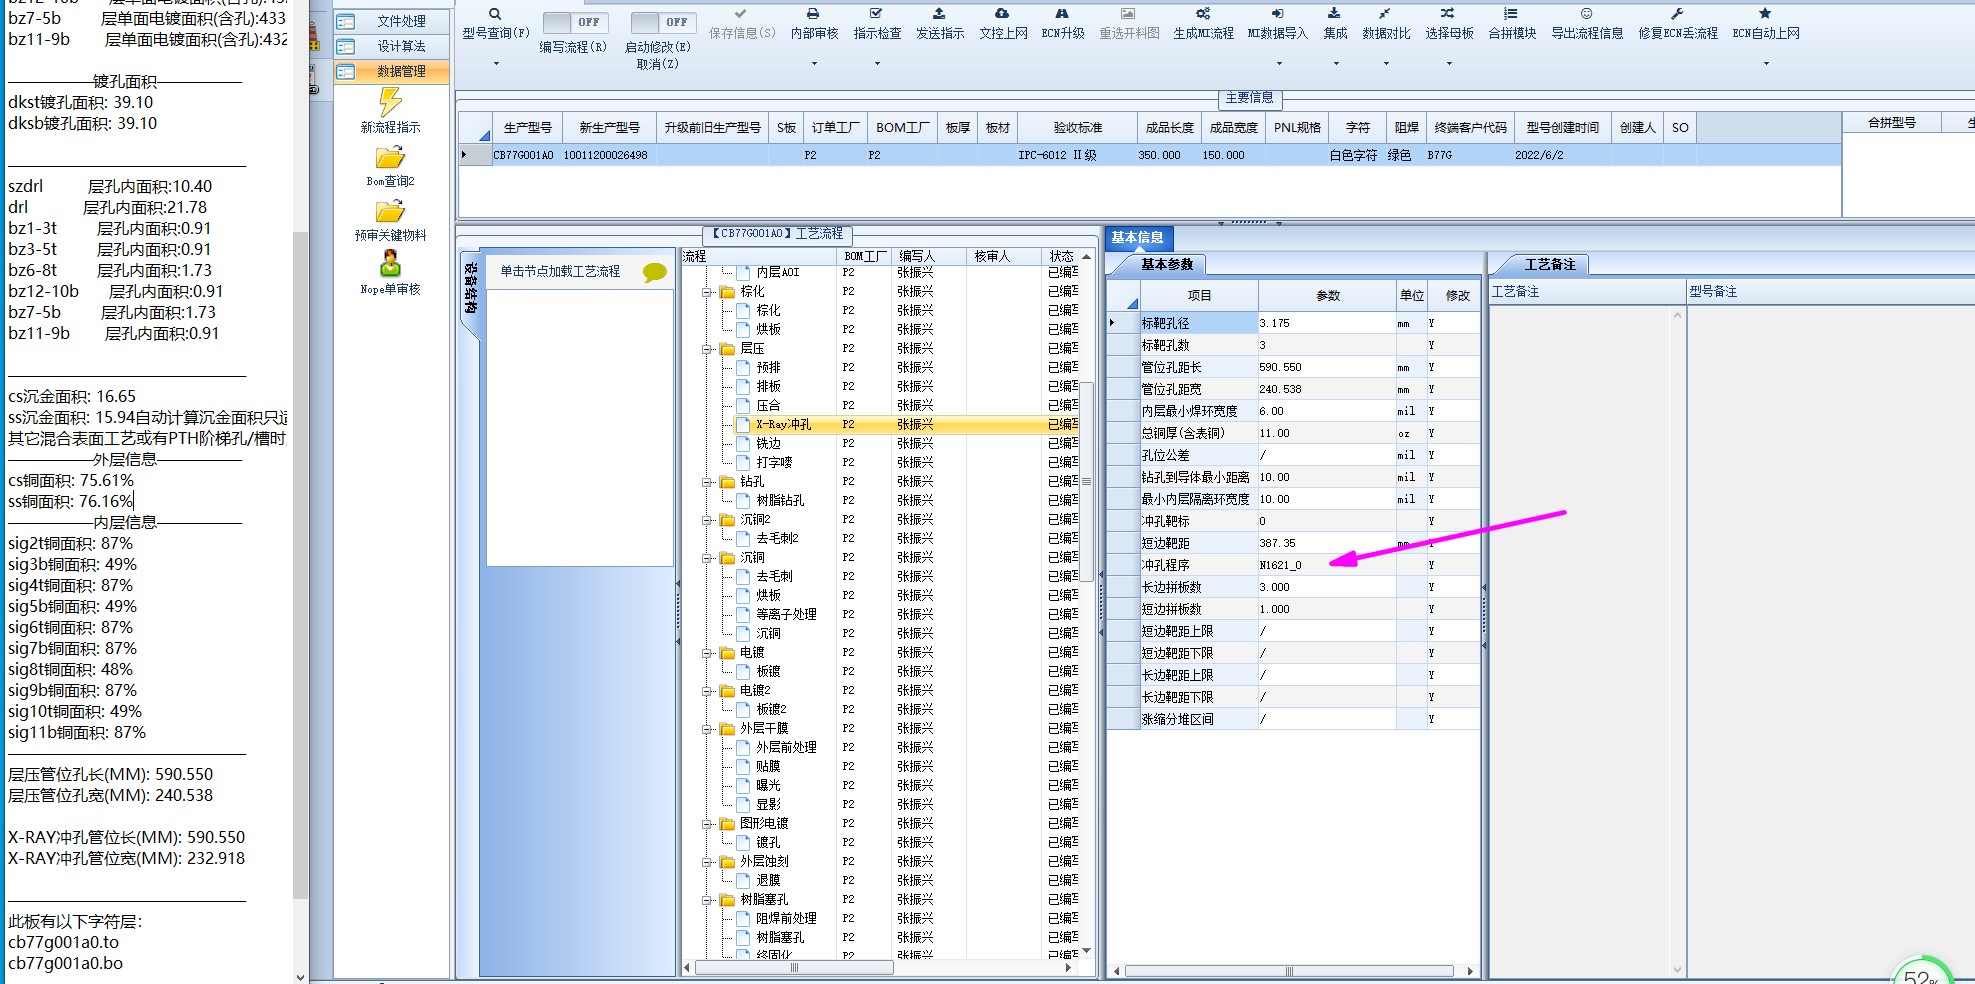Click the 层压 folder icon in tree
Screen dimensions: 1975x984
click(728, 349)
